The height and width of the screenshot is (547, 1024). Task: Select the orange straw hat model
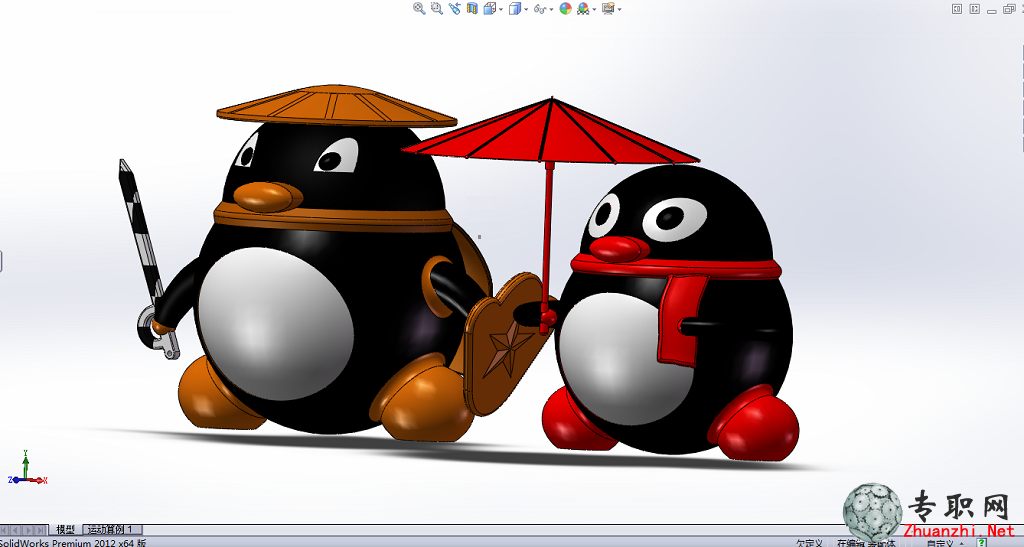[x=336, y=104]
